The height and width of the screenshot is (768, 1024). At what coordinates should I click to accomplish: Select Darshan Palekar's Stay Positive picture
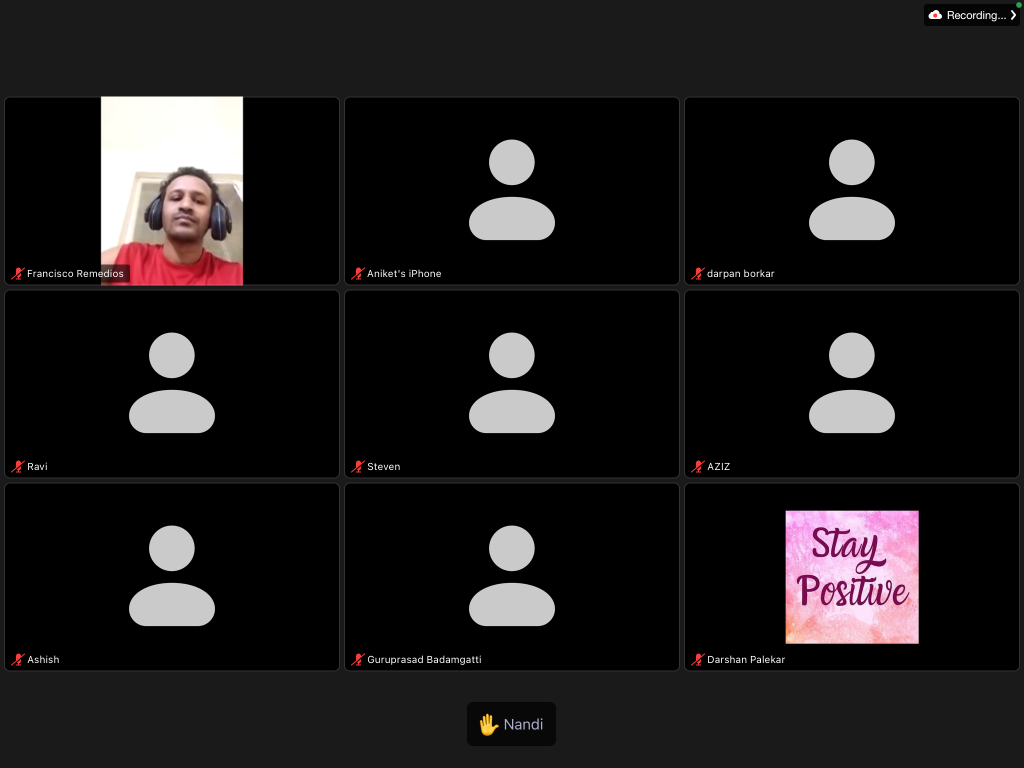[x=851, y=577]
